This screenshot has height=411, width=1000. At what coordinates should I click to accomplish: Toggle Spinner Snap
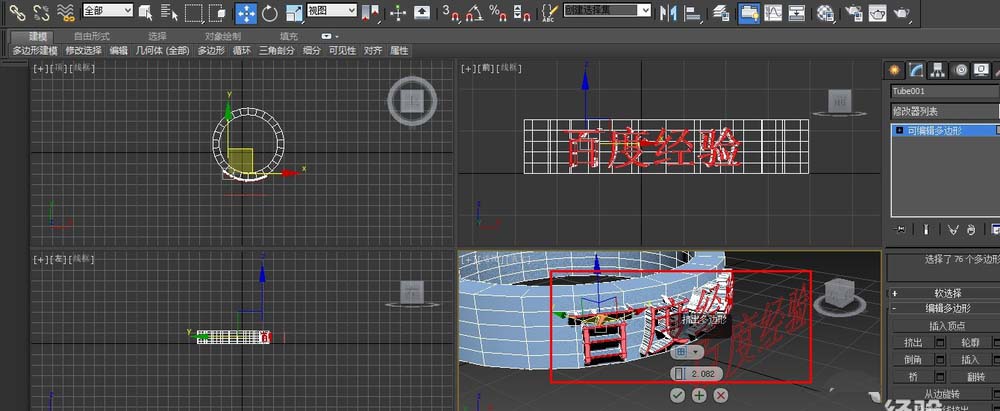tap(520, 11)
